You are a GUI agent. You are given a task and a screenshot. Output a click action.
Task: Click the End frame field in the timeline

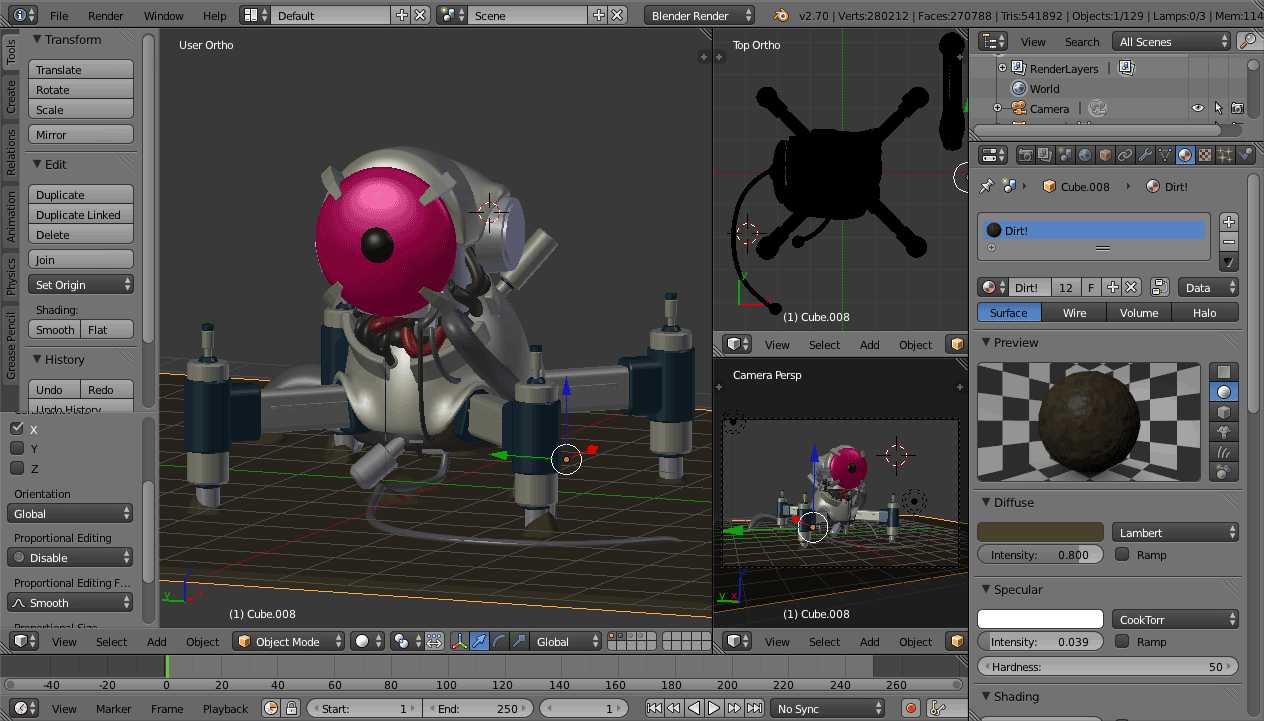479,708
